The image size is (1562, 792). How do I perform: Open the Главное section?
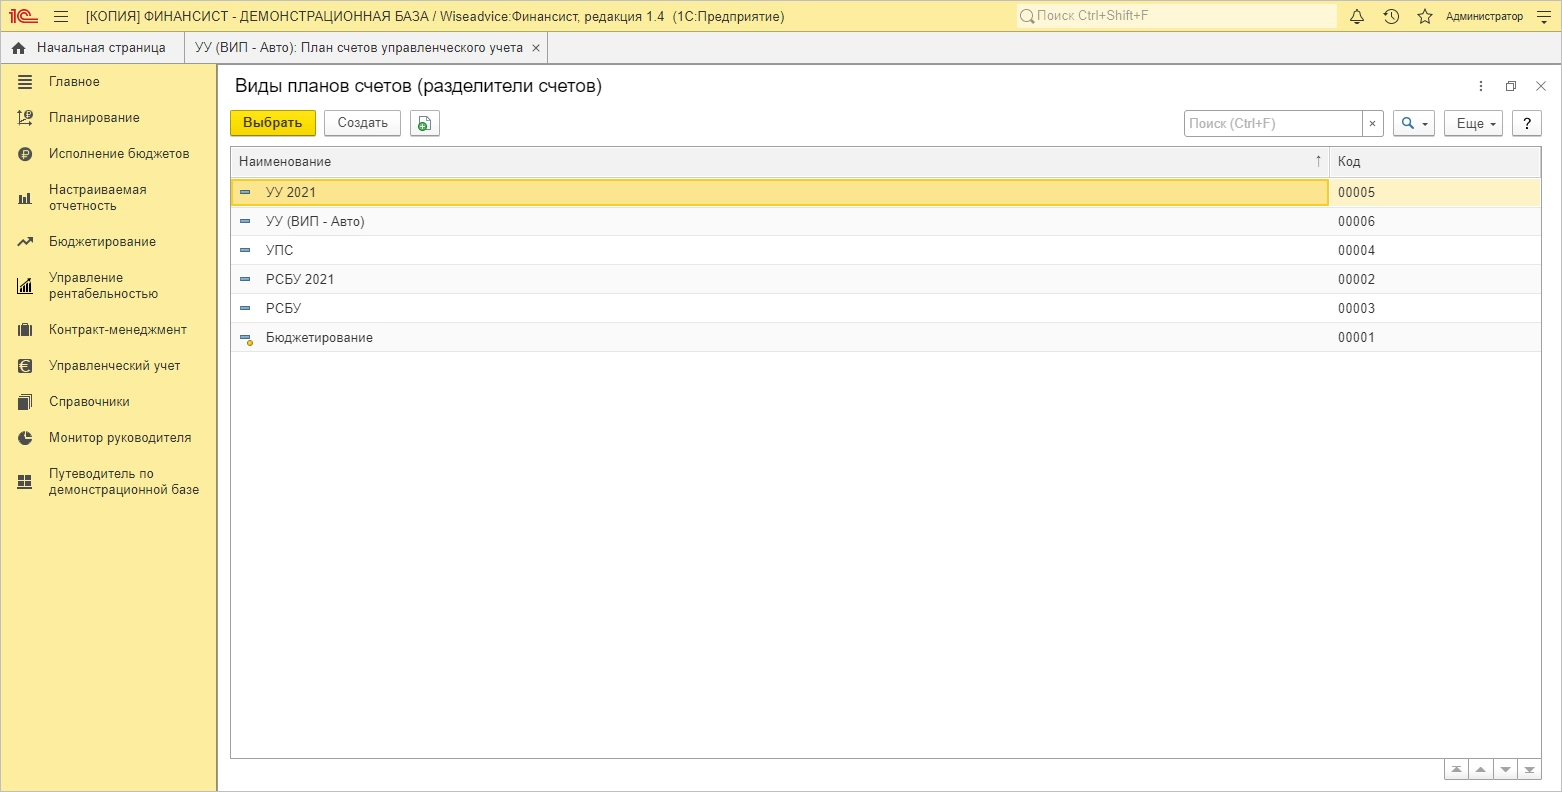(74, 82)
